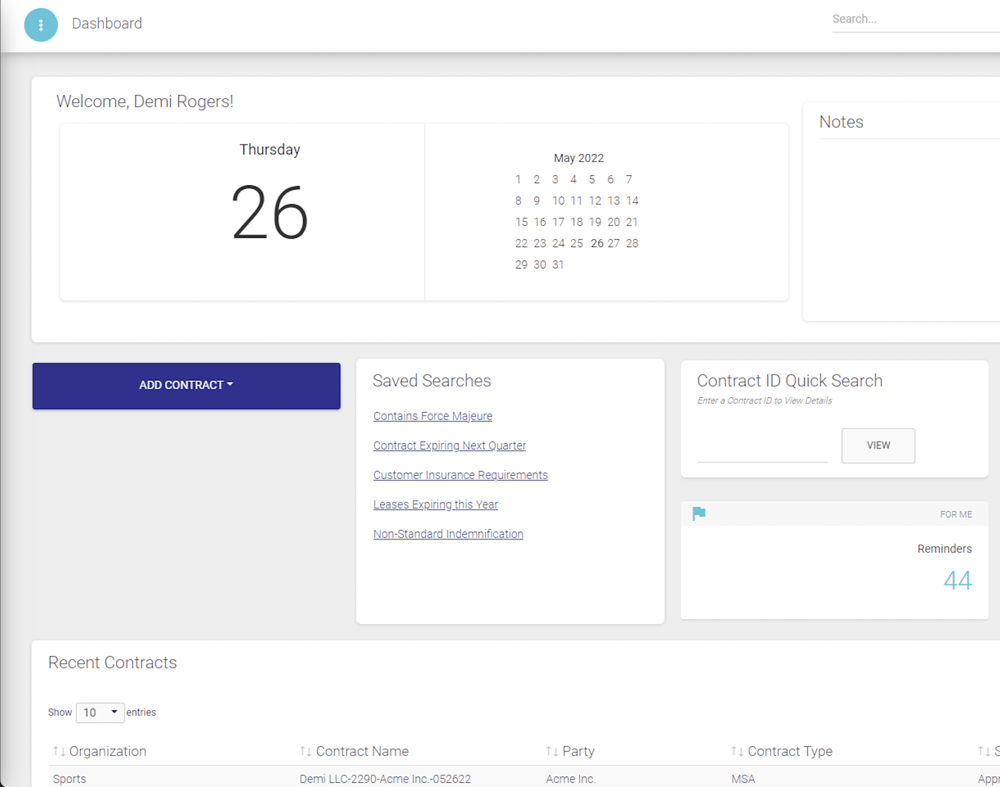This screenshot has width=1000, height=787.
Task: Select May 26 in the calendar
Action: 597,243
